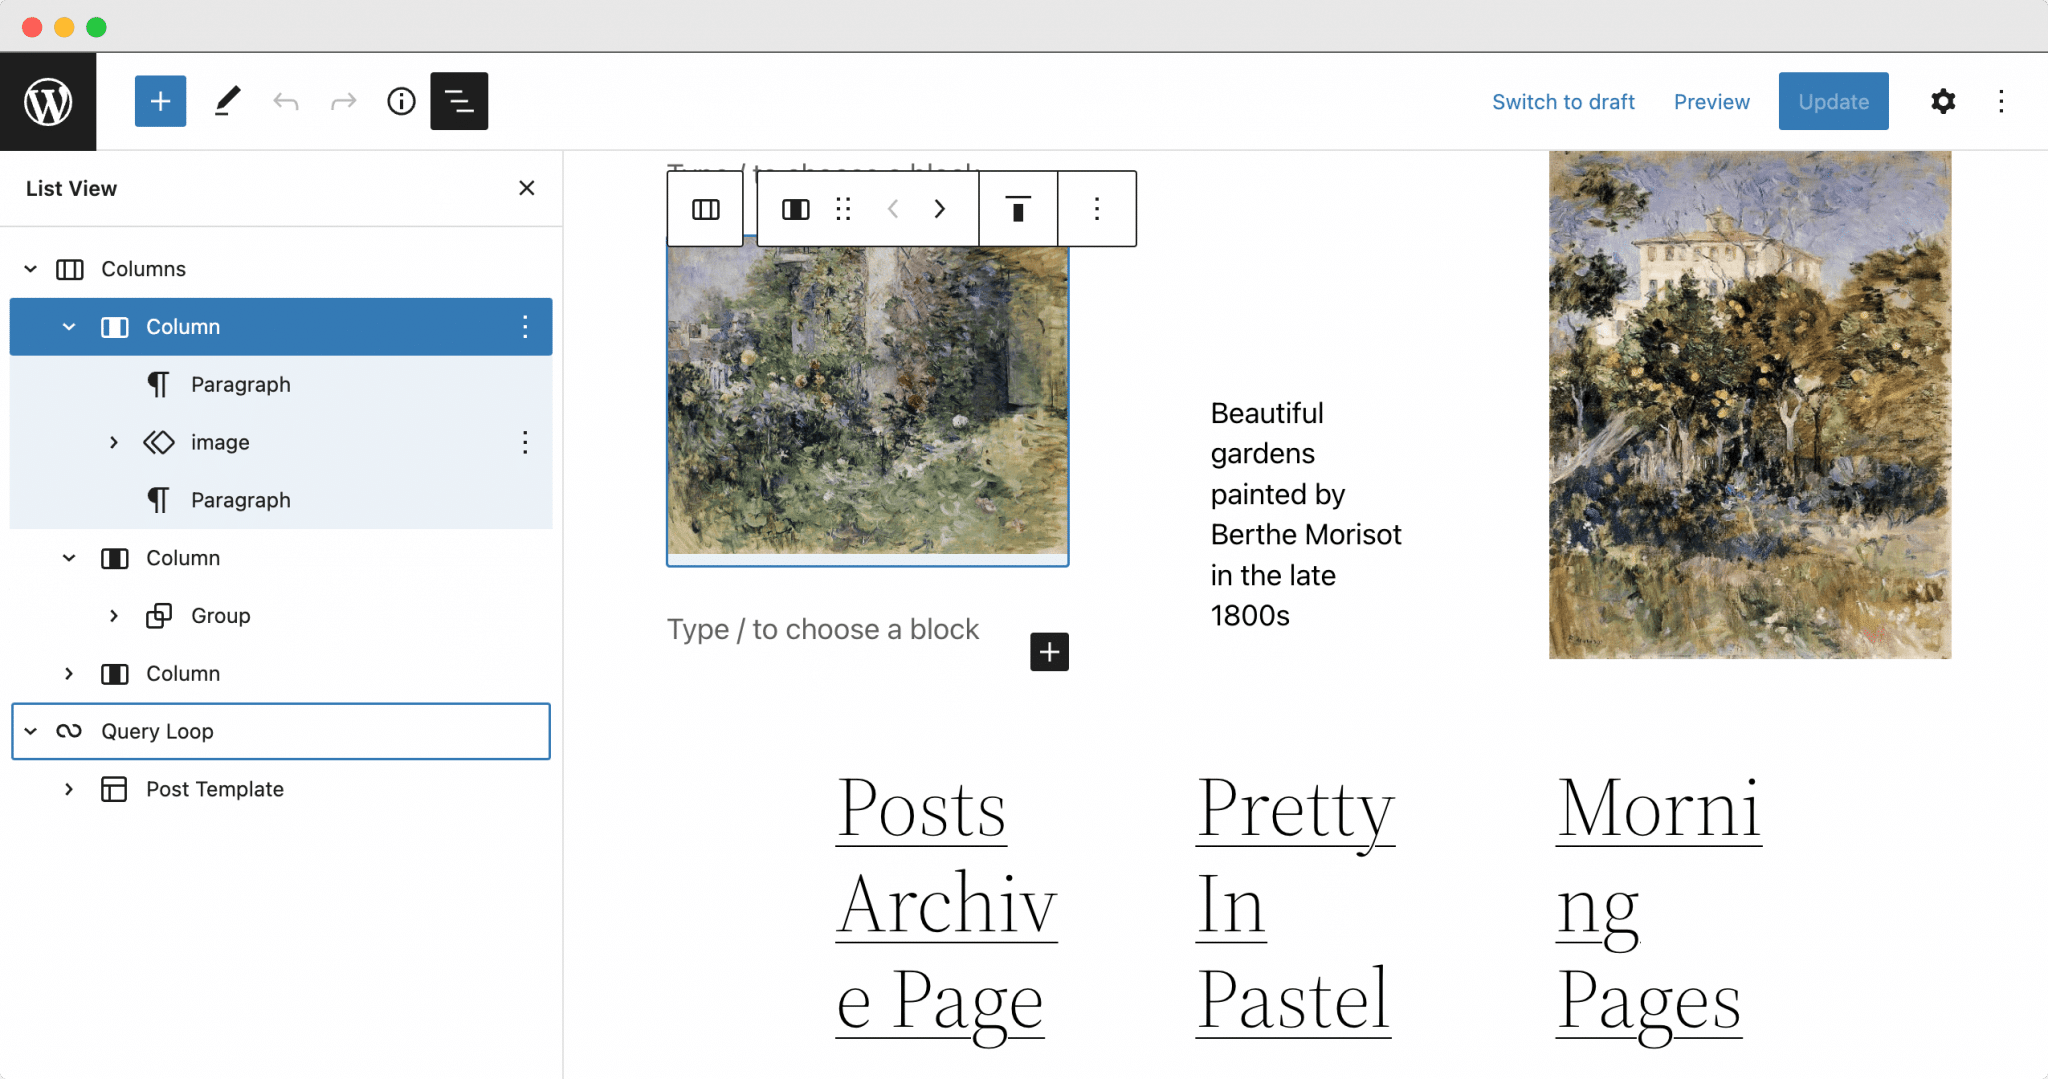Select the Columns block in List View
The height and width of the screenshot is (1079, 2048).
(x=281, y=269)
